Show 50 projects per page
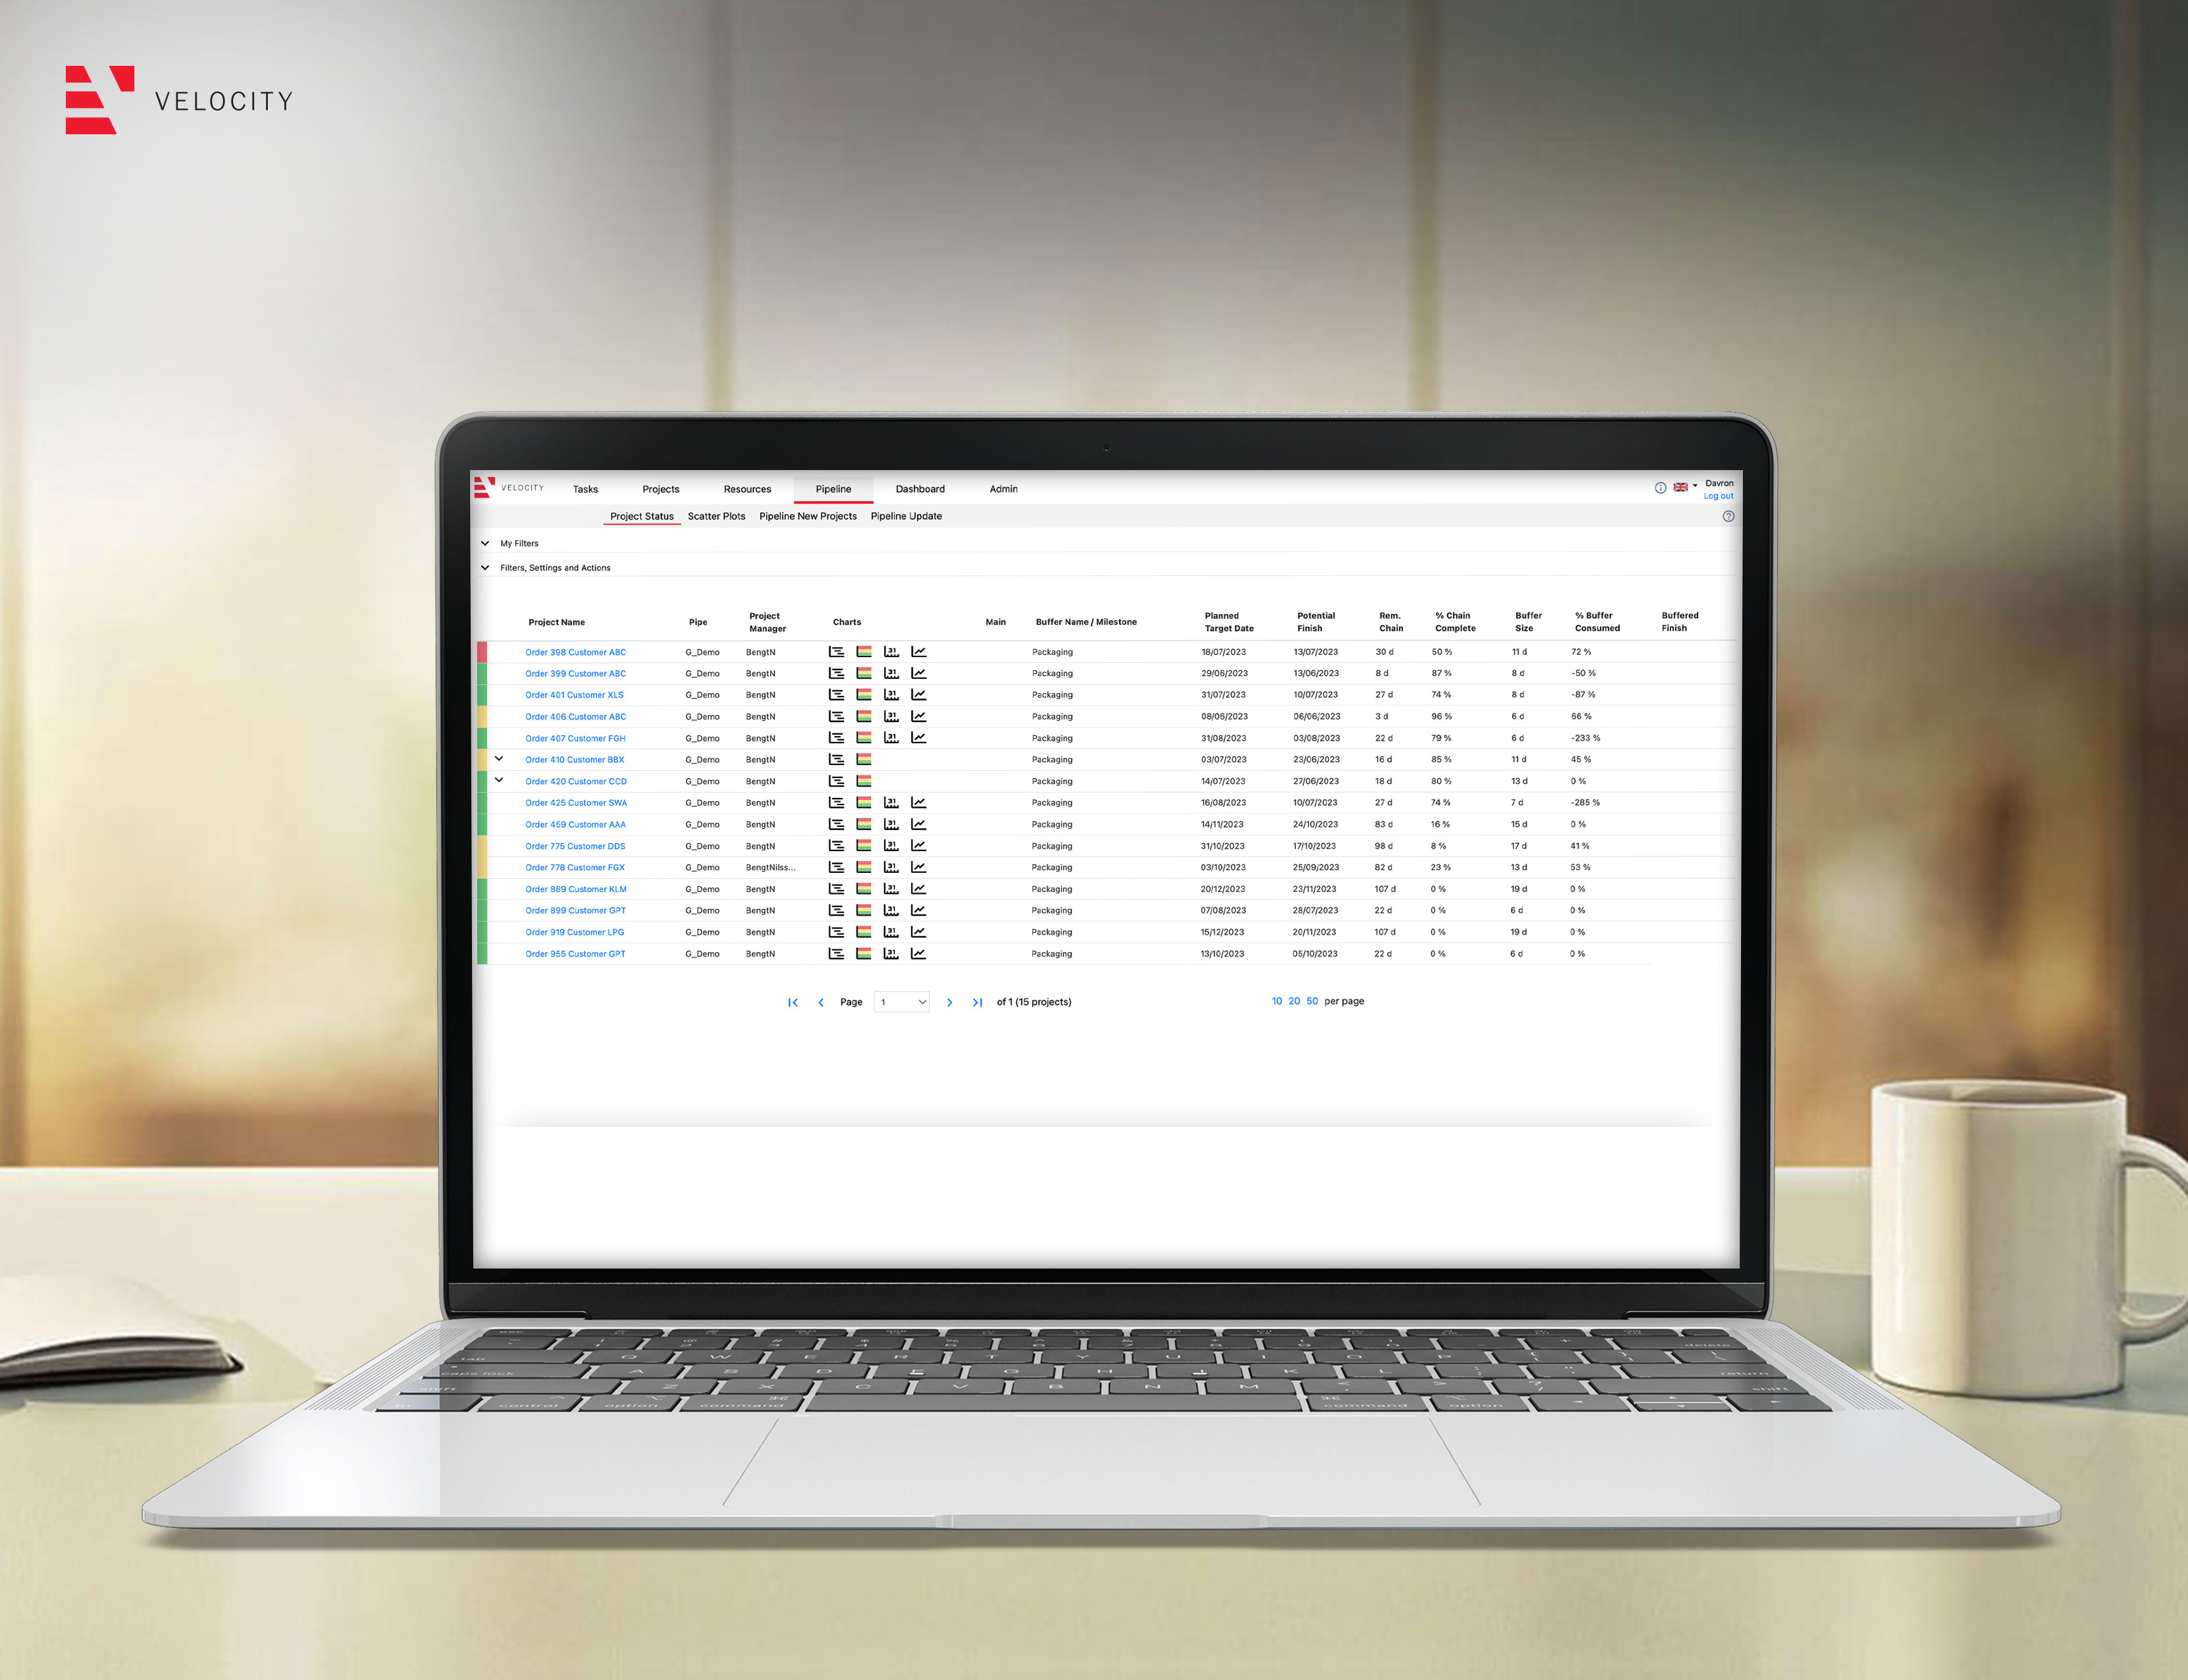The width and height of the screenshot is (2188, 1680). tap(1312, 1001)
